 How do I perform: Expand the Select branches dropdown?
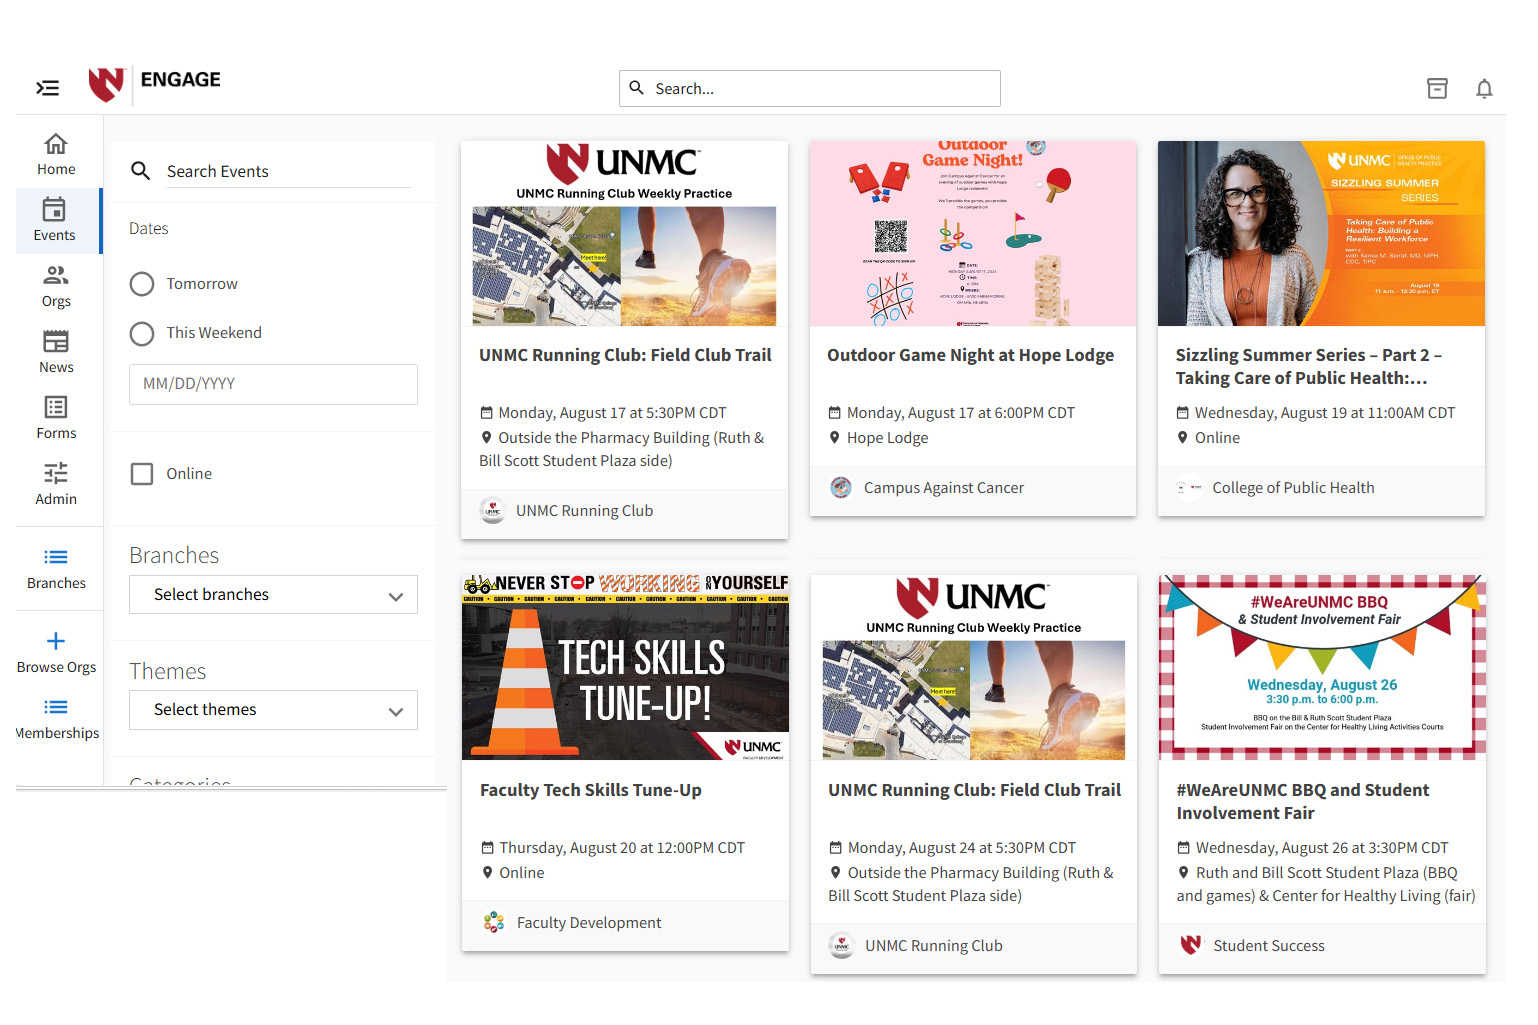(x=273, y=595)
